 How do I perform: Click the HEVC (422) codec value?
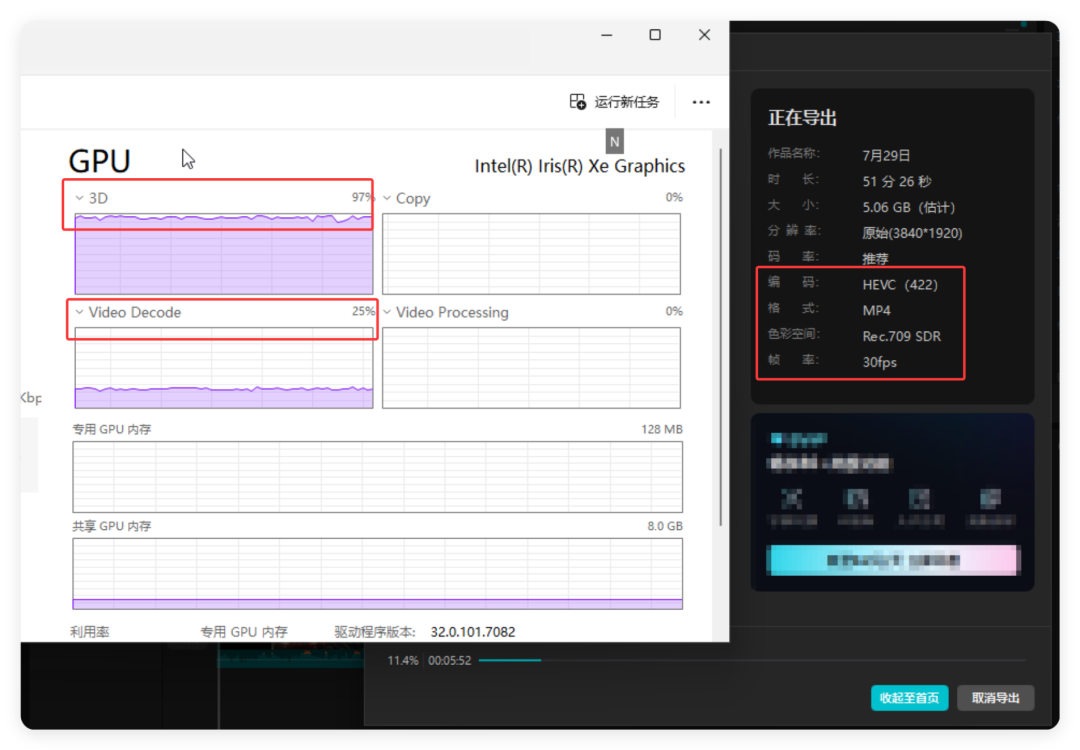coord(900,284)
